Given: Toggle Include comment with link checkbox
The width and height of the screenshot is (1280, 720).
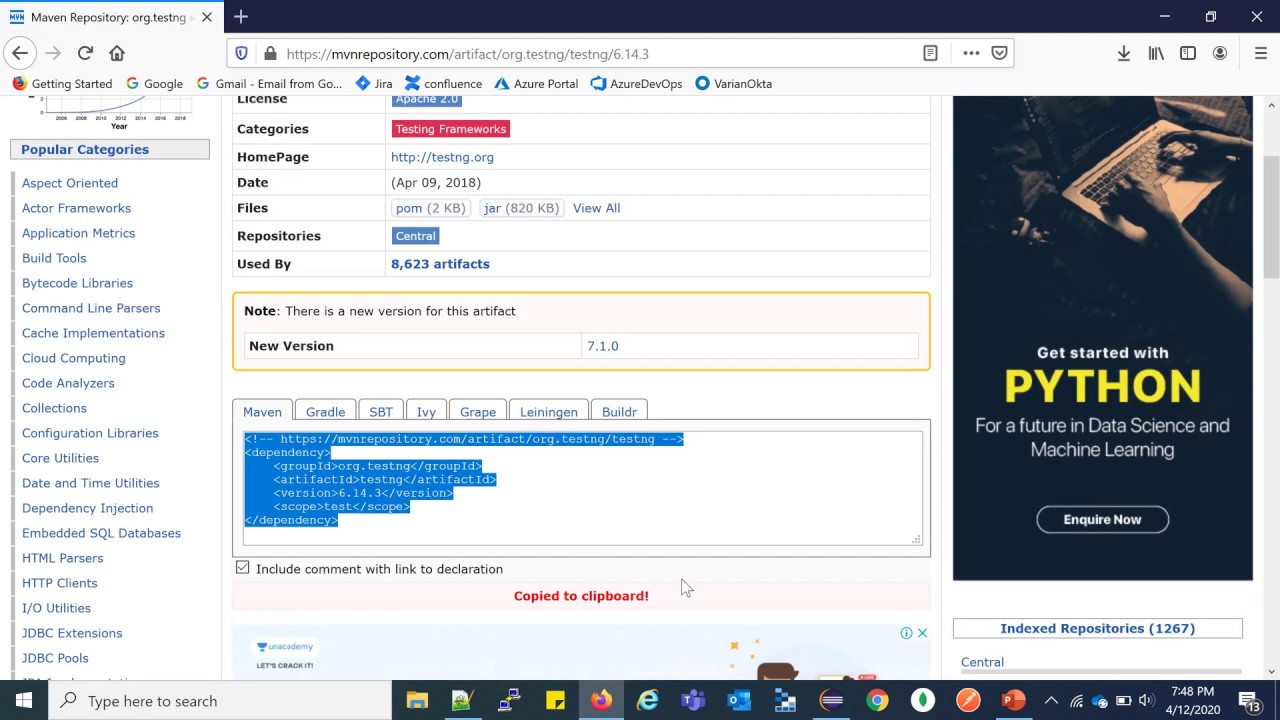Looking at the screenshot, I should click(242, 568).
